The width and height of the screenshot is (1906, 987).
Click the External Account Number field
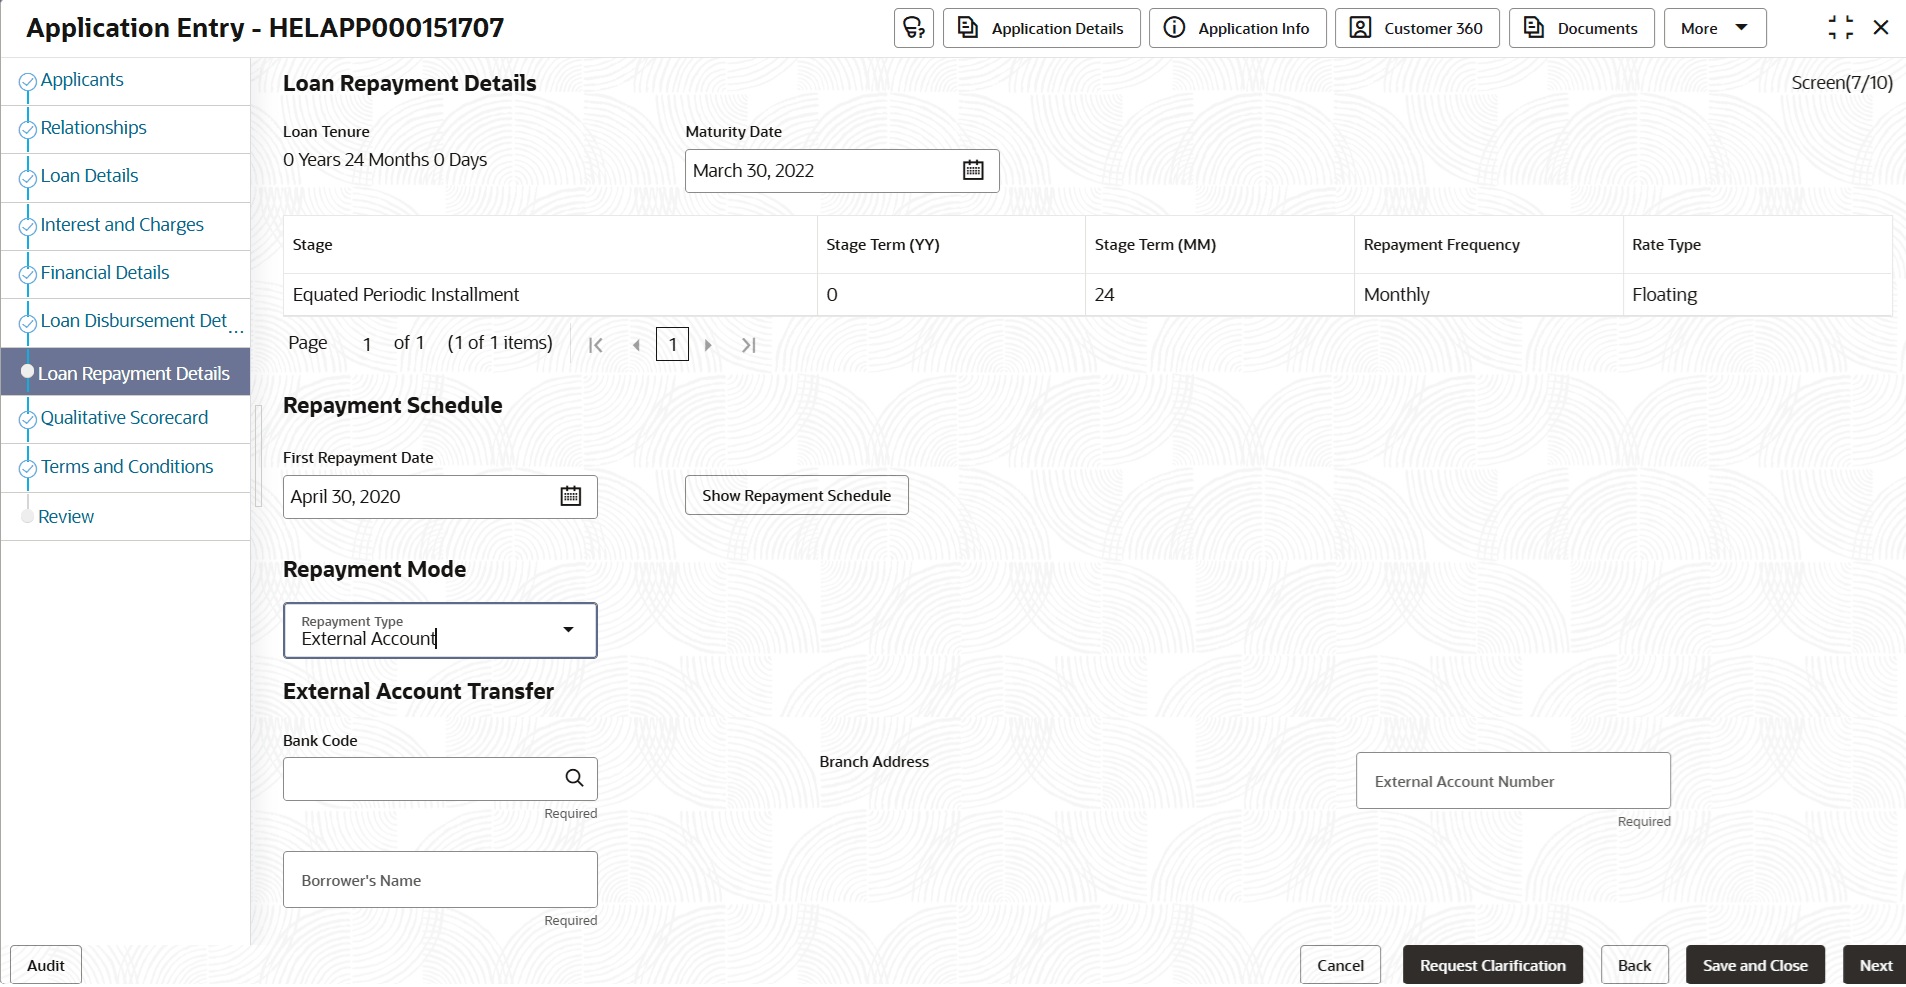1512,781
